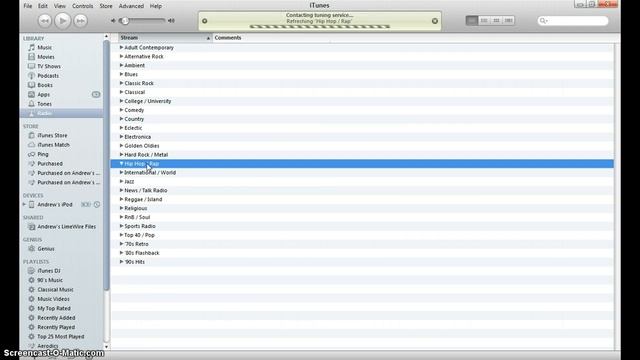Select the News / Talk Radio row

pyautogui.click(x=362, y=190)
